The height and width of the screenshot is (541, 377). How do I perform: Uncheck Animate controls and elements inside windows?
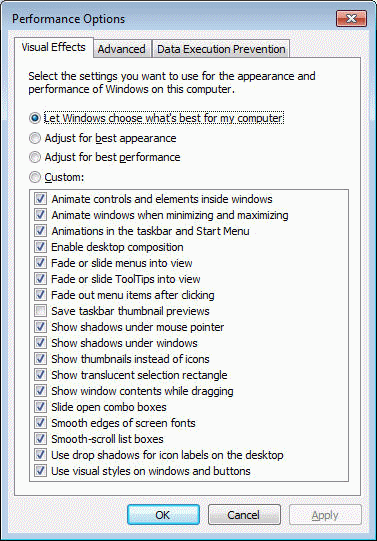tap(40, 199)
